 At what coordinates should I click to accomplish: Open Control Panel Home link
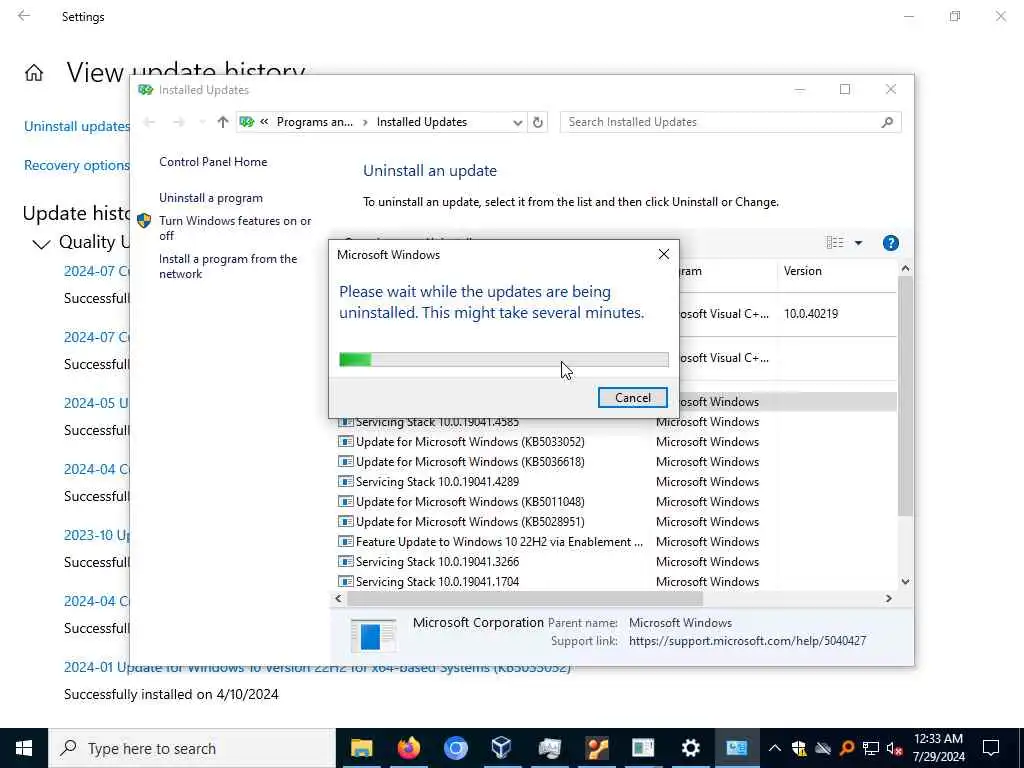[x=213, y=162]
